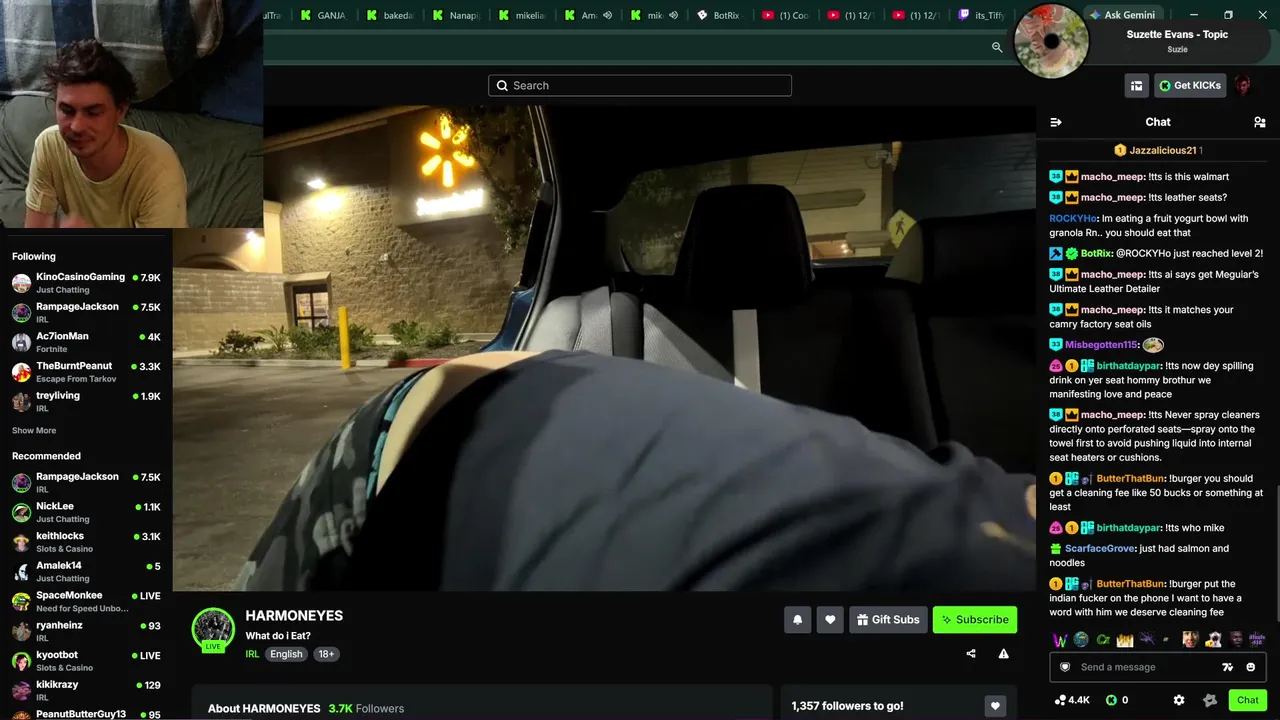1280x720 pixels.
Task: Expand following list with Show More
Action: click(x=34, y=431)
